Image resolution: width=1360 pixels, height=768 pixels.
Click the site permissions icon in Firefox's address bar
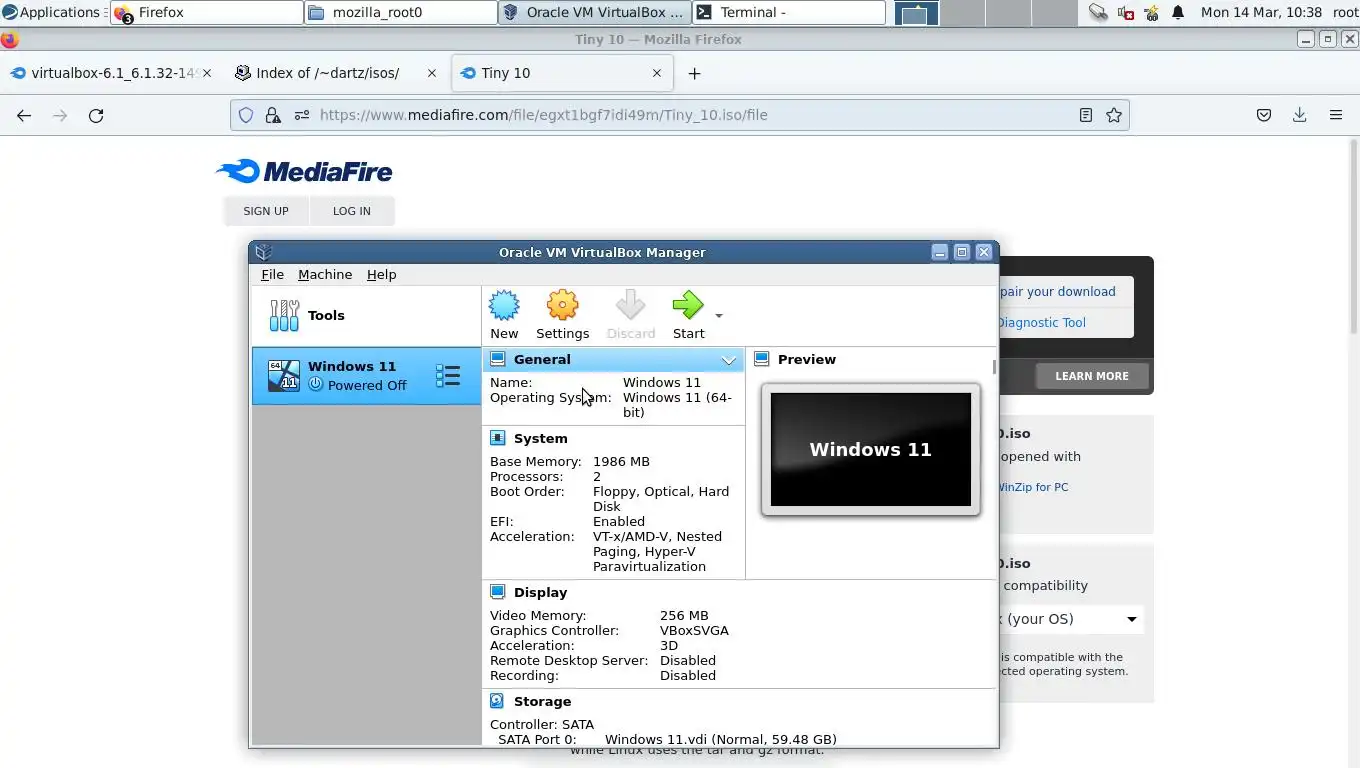pyautogui.click(x=301, y=115)
